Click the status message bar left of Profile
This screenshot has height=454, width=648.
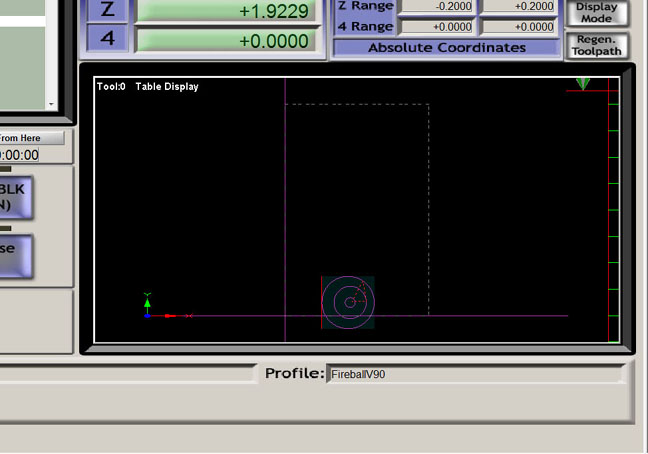click(127, 373)
